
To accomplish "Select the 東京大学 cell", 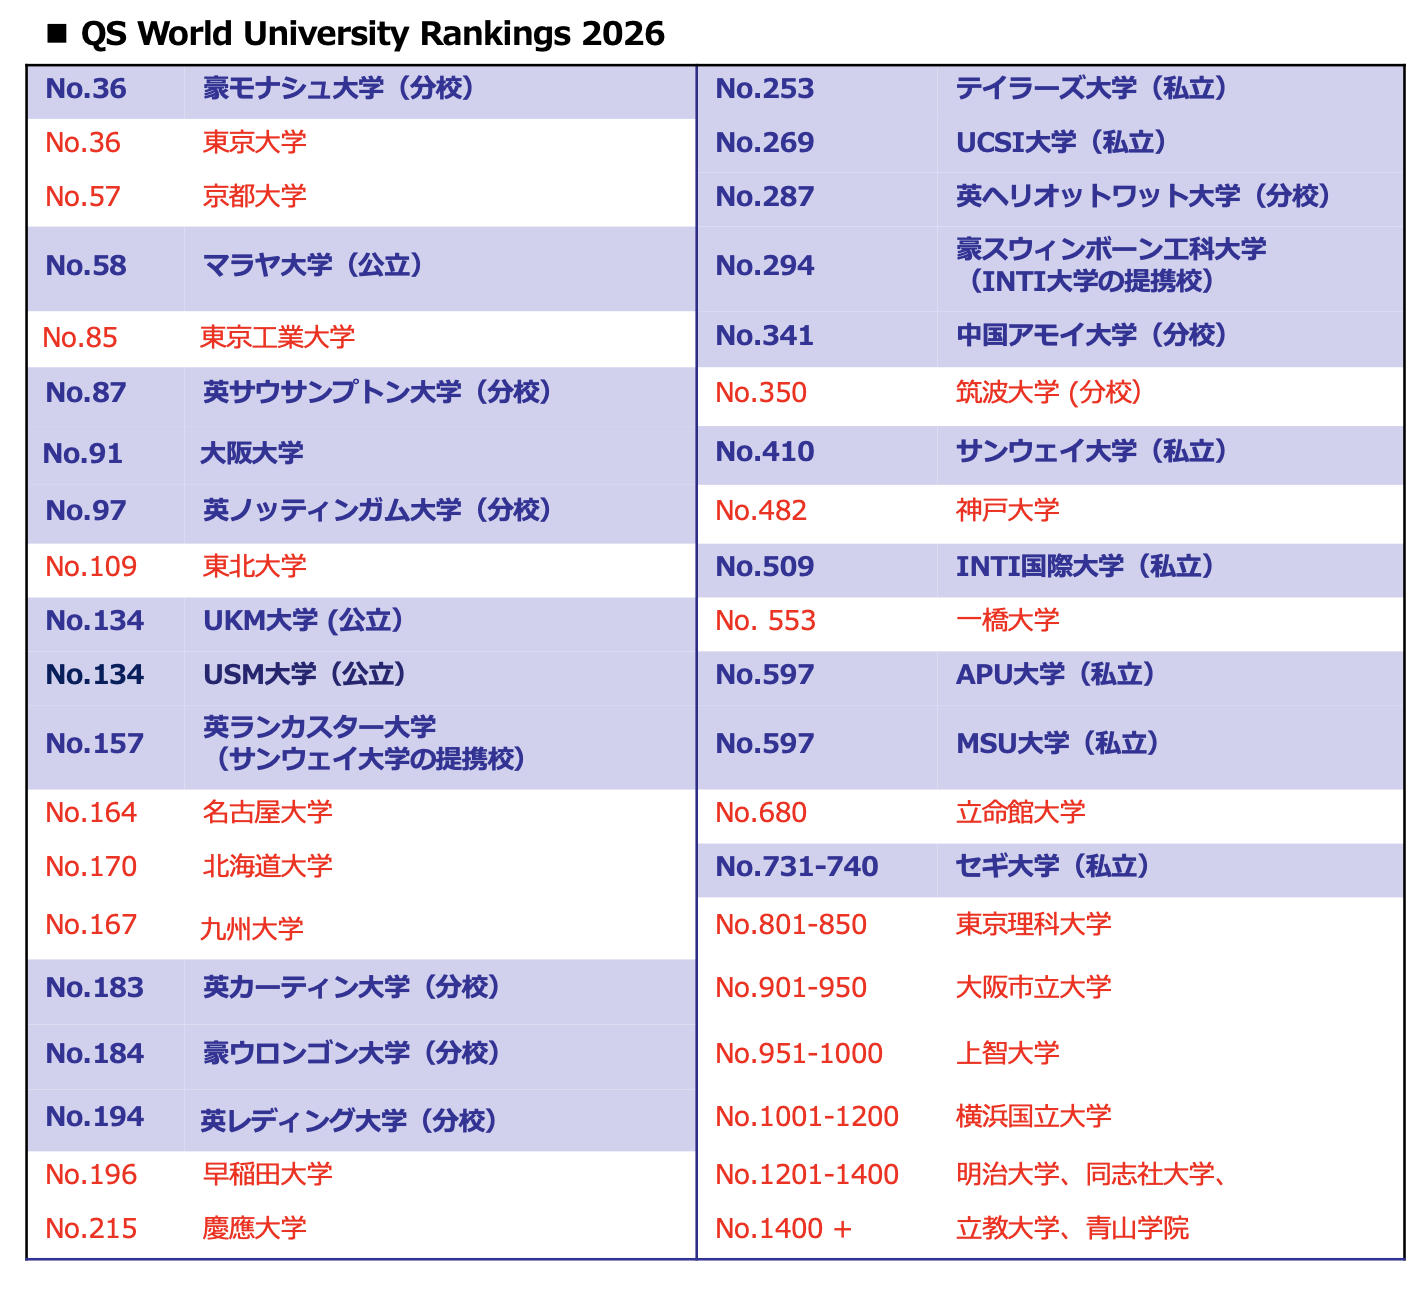I will [254, 142].
